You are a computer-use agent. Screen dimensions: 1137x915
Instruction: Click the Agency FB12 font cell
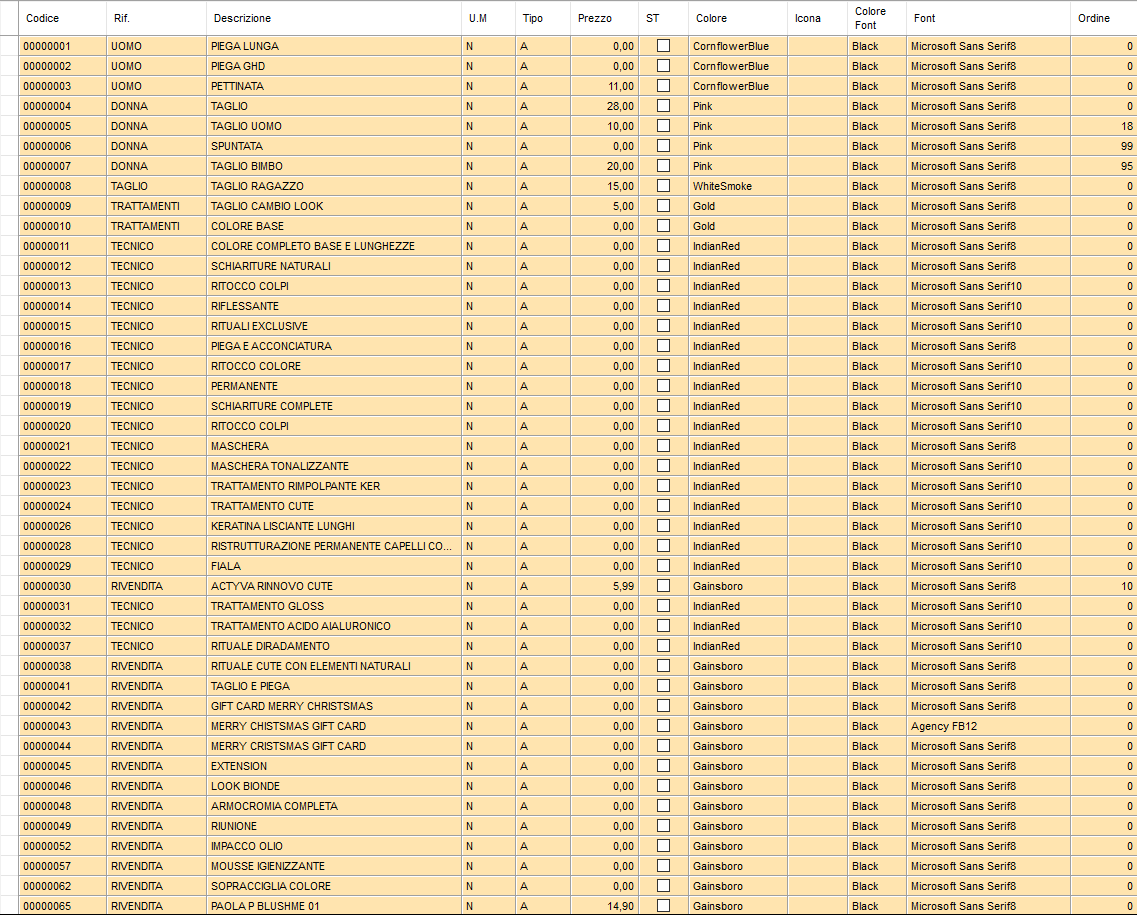(987, 726)
